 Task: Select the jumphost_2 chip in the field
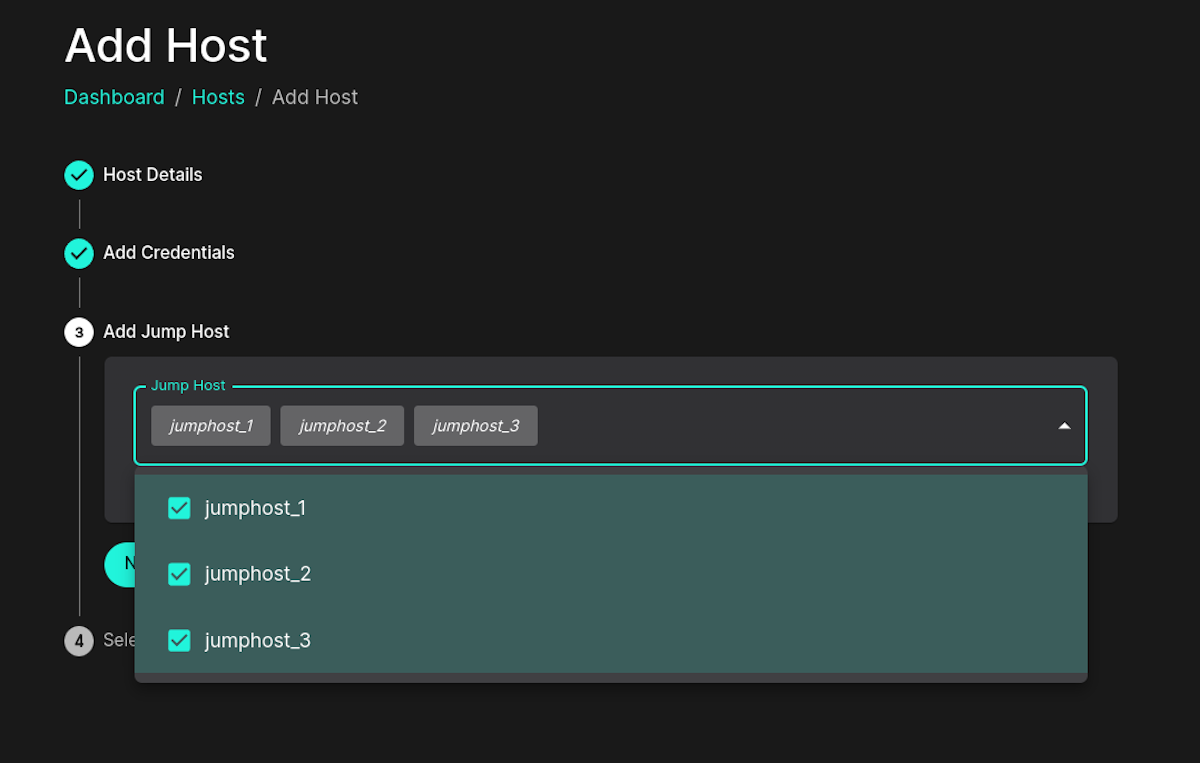pyautogui.click(x=342, y=425)
